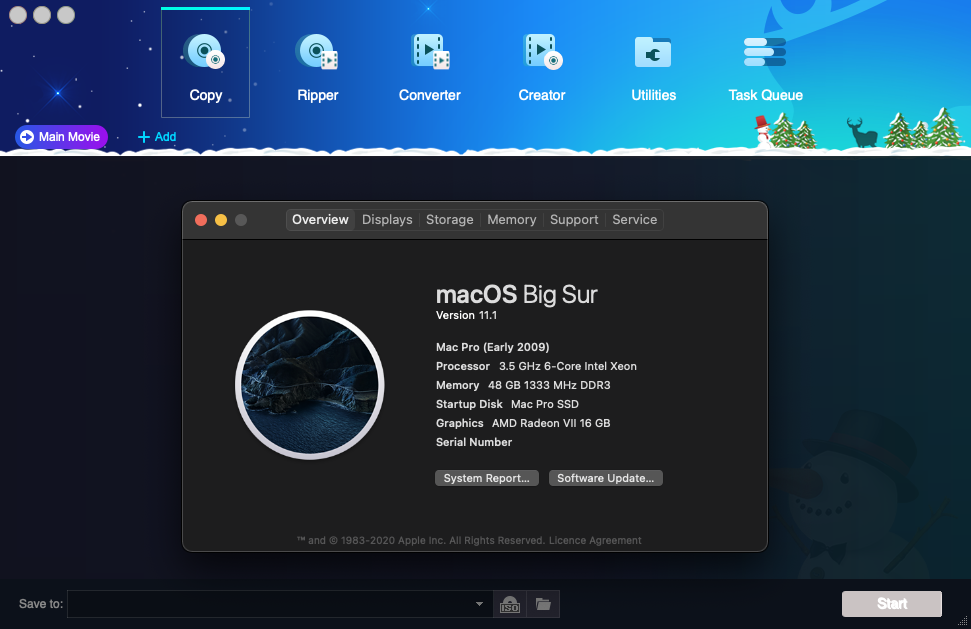The height and width of the screenshot is (629, 971).
Task: Click the Serial Number label
Action: tap(474, 442)
